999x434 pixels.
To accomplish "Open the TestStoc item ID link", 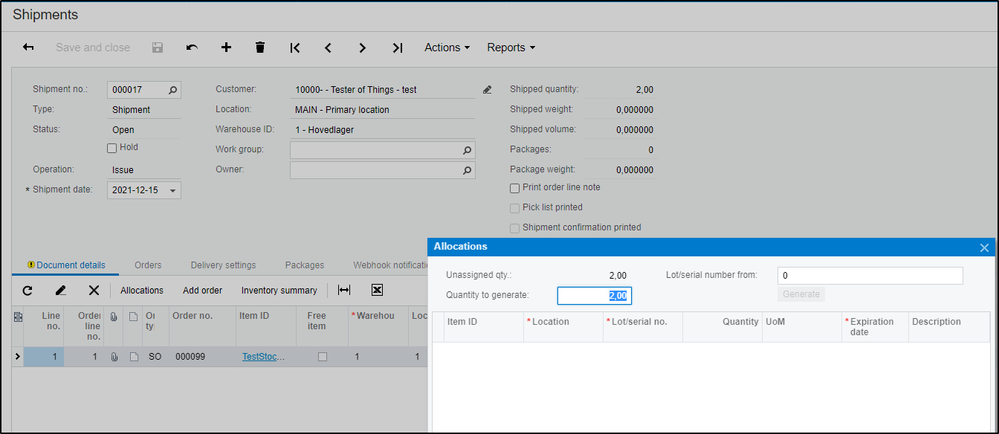I will click(x=262, y=356).
